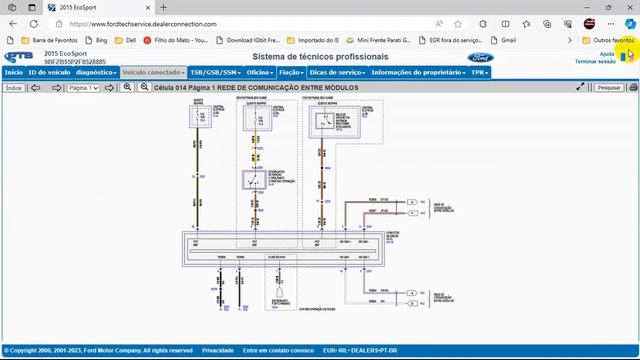Click the Pesquisar button
The width and height of the screenshot is (640, 360).
click(609, 88)
